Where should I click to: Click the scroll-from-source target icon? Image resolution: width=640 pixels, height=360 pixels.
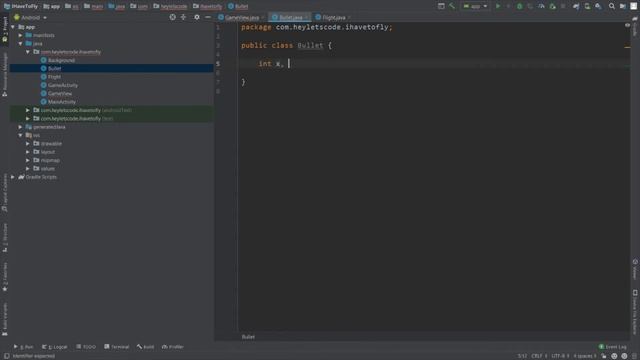click(x=173, y=17)
